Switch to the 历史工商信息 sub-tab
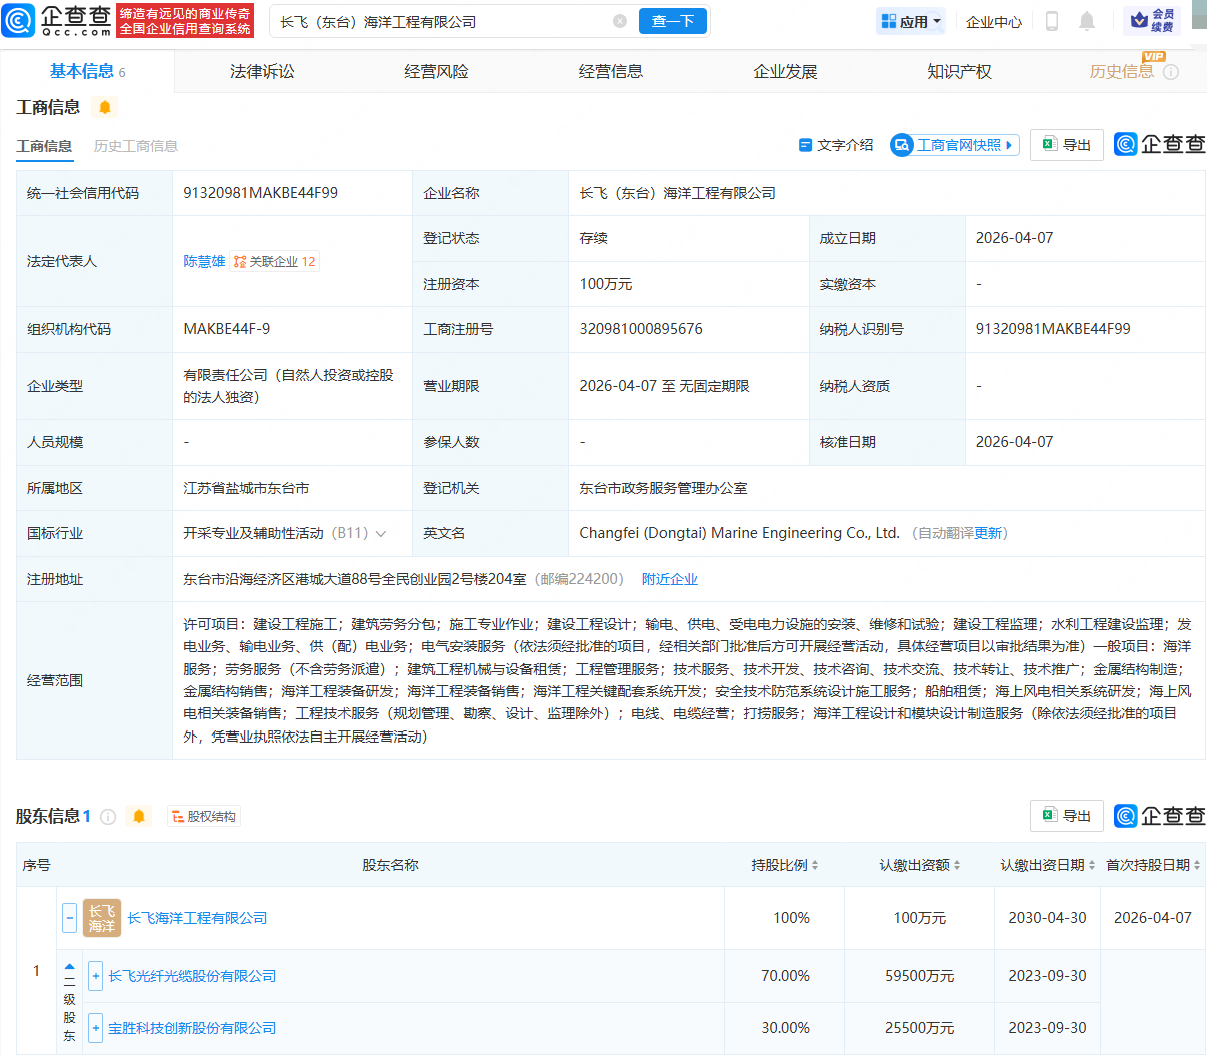The height and width of the screenshot is (1055, 1207). [x=136, y=146]
